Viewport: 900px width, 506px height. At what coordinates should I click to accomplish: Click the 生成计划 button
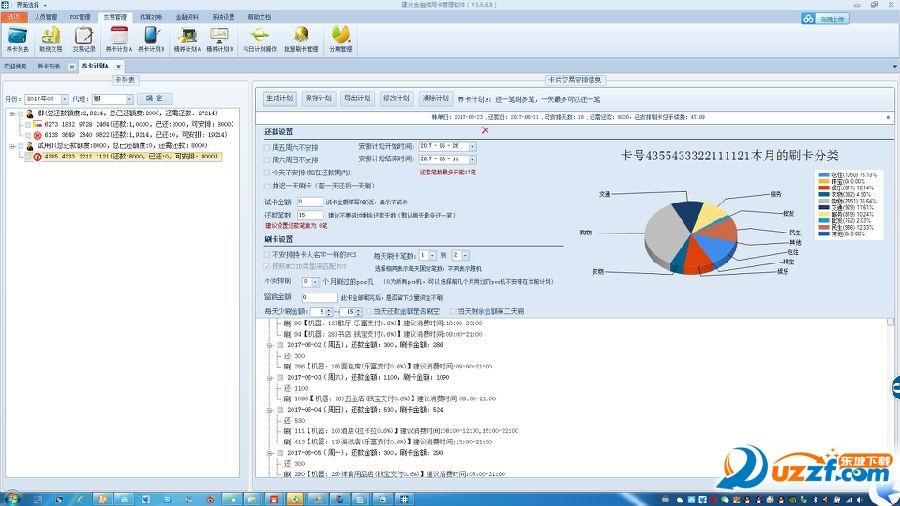point(280,99)
